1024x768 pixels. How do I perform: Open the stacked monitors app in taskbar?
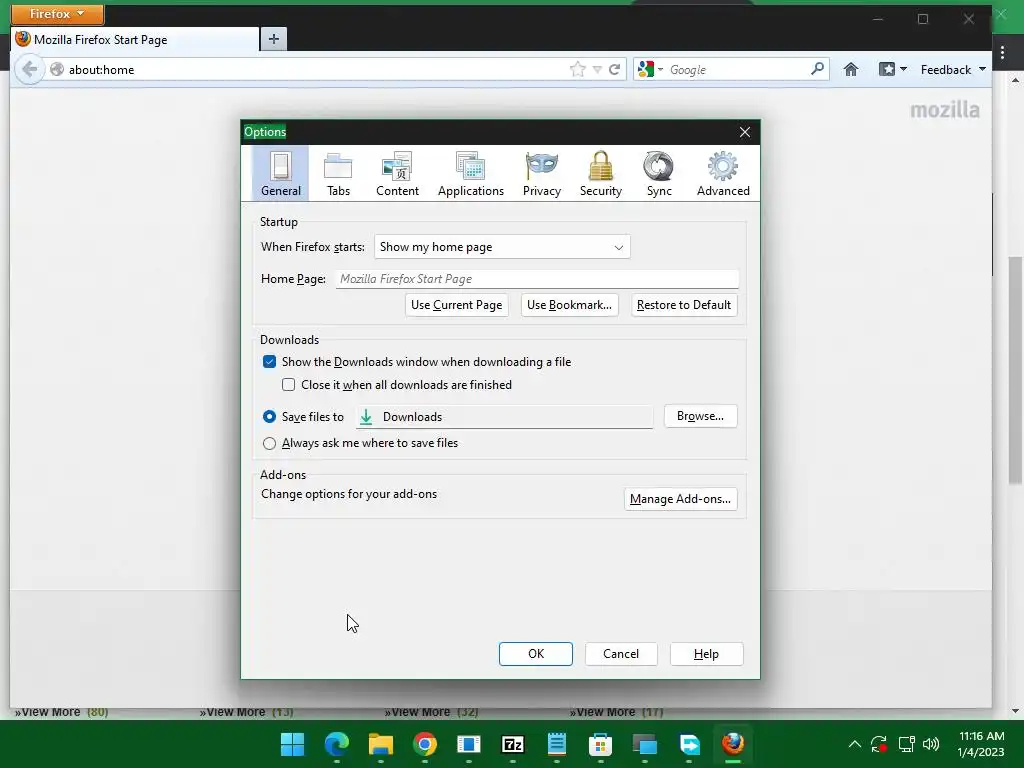(645, 744)
